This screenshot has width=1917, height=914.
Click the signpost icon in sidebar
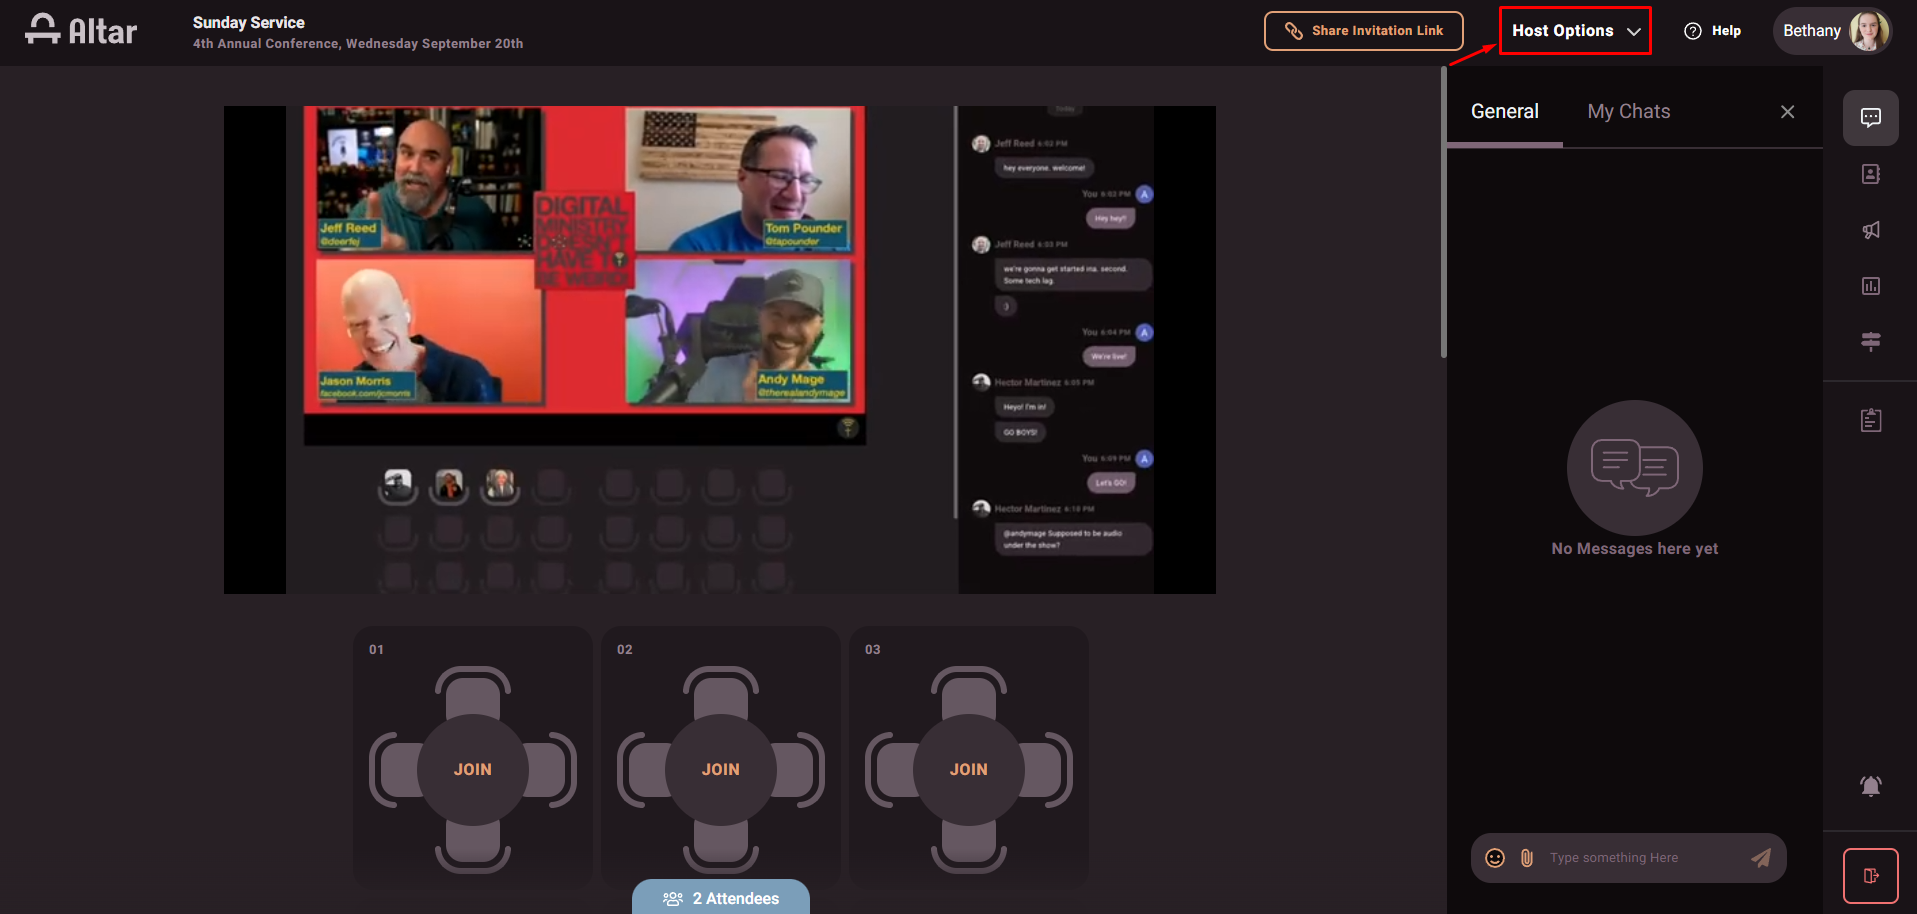pos(1870,342)
